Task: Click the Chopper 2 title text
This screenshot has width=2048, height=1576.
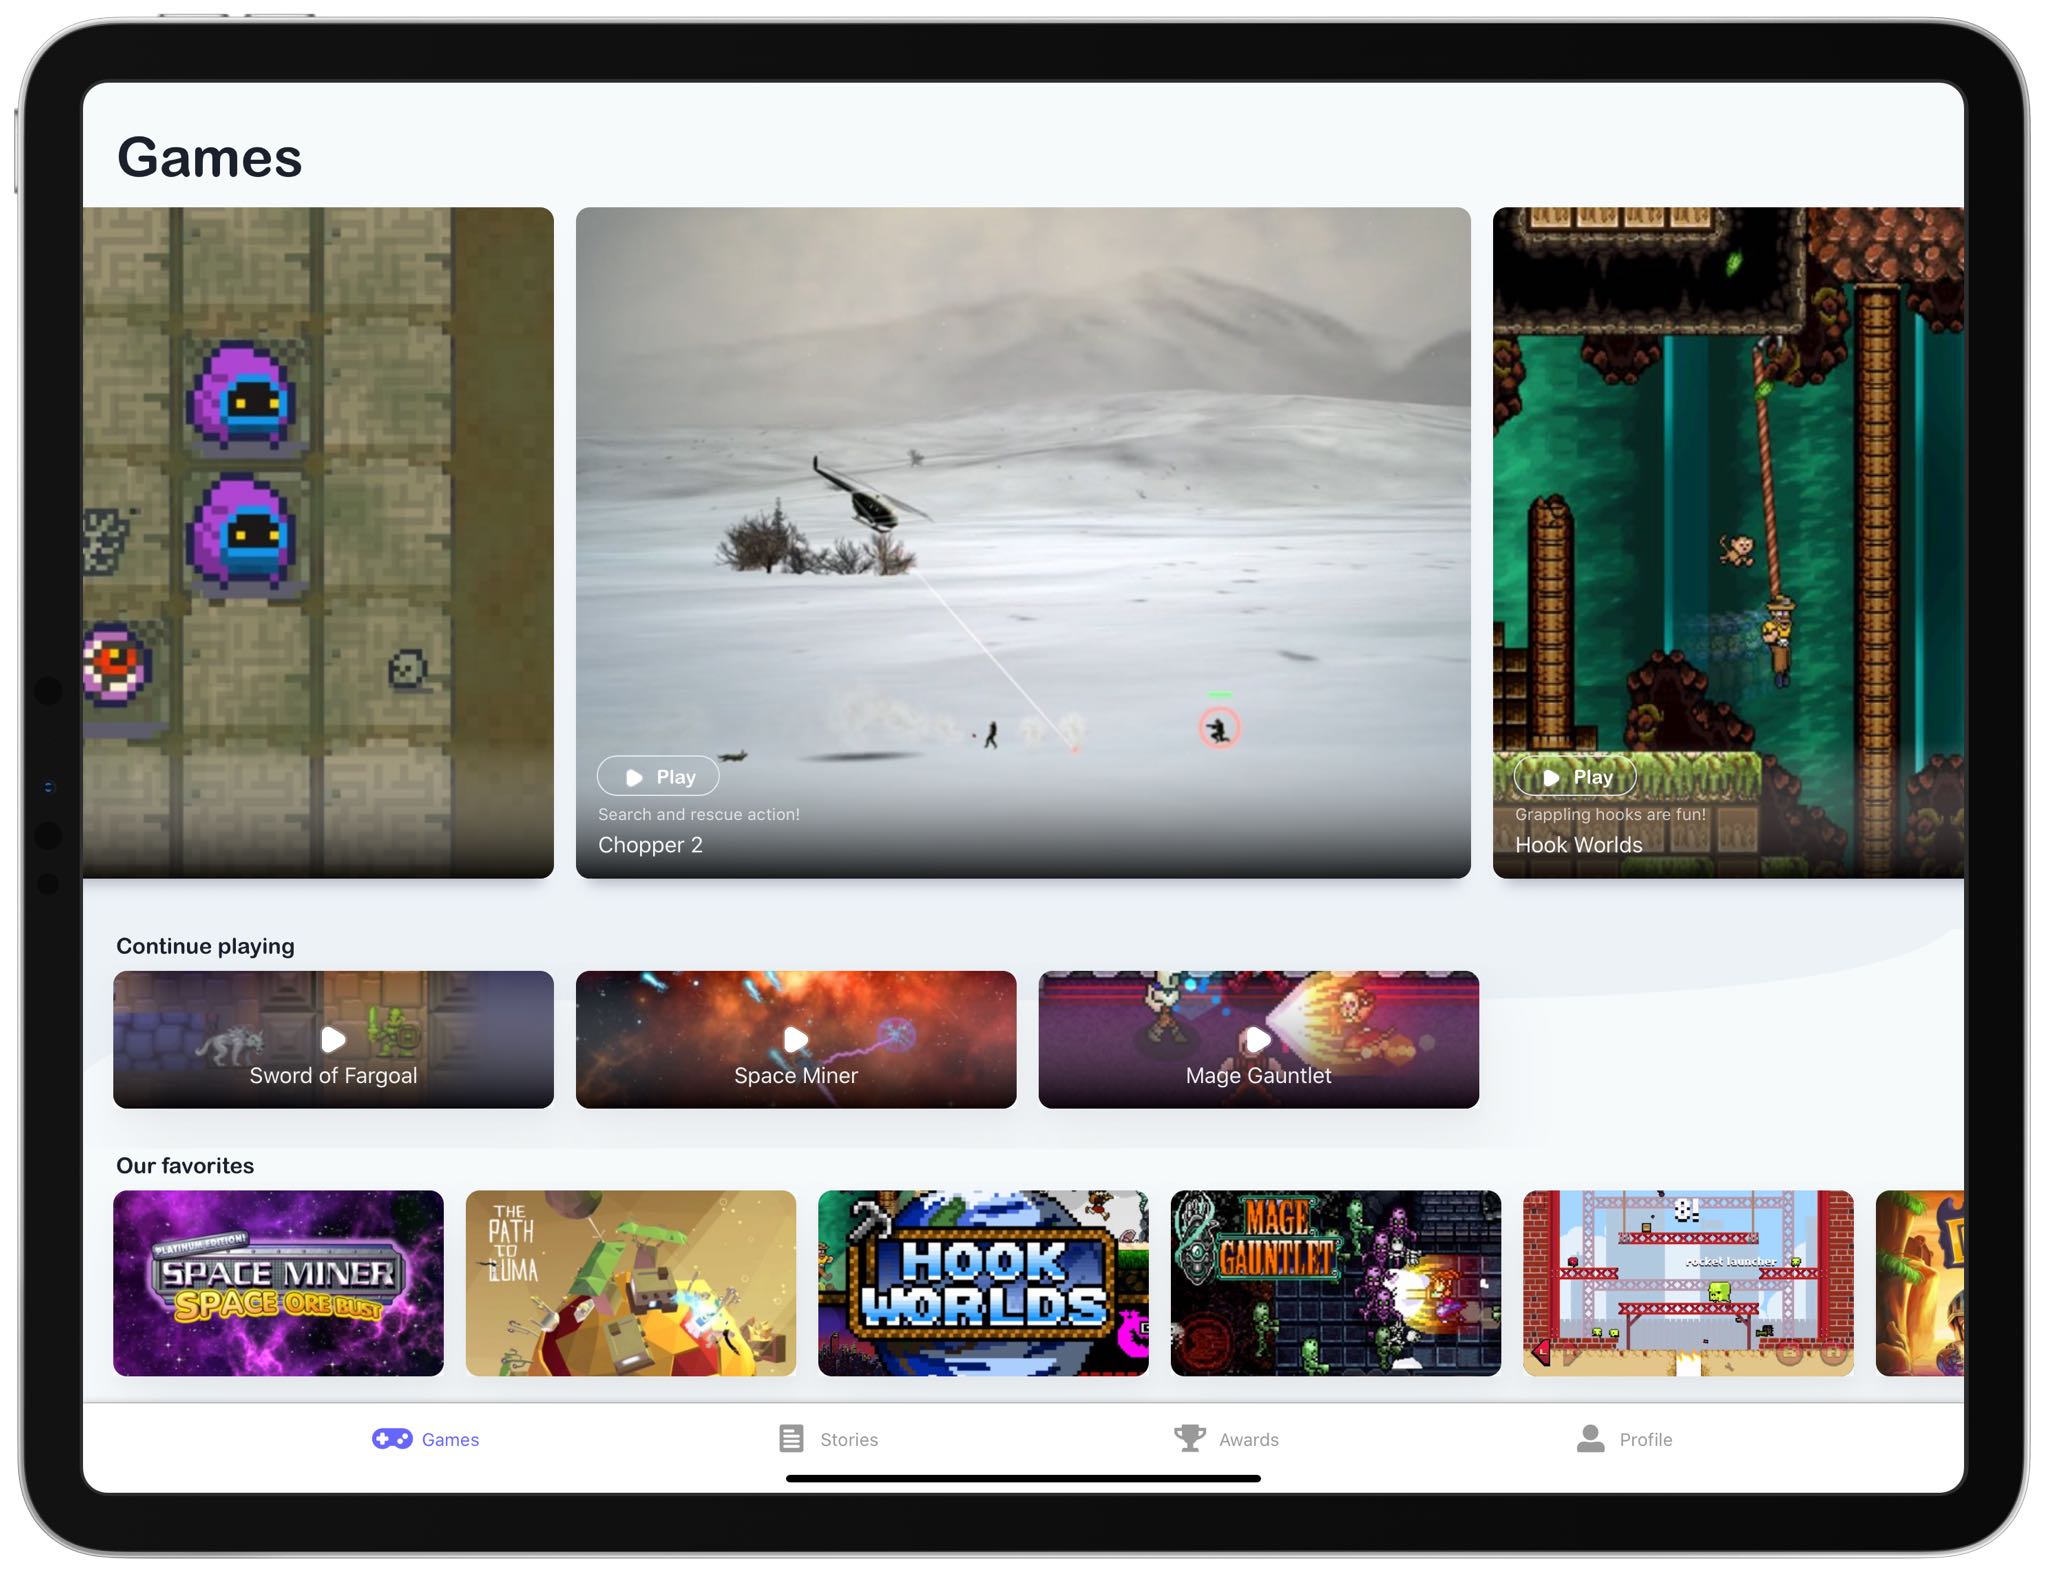Action: (x=650, y=845)
